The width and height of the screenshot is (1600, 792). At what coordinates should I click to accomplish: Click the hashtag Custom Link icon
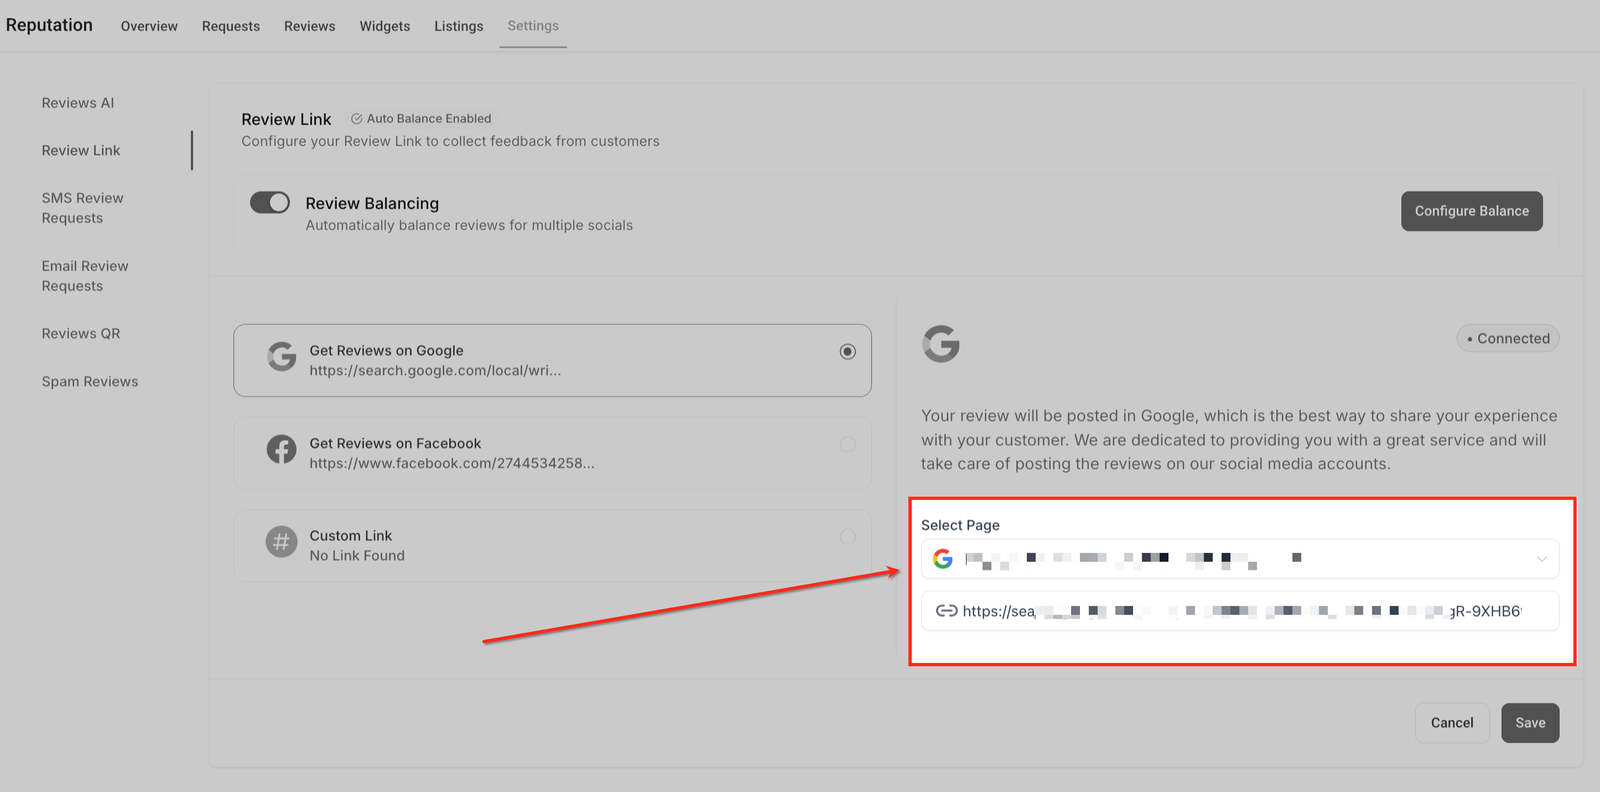pos(282,542)
